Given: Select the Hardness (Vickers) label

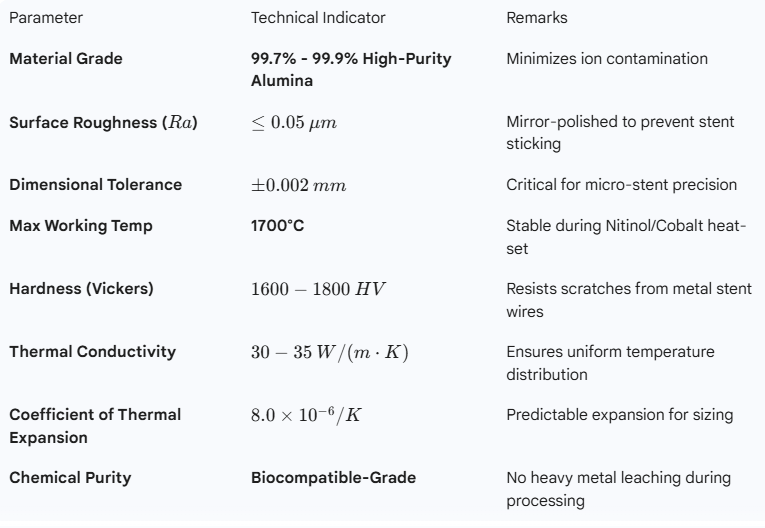Looking at the screenshot, I should tap(80, 290).
